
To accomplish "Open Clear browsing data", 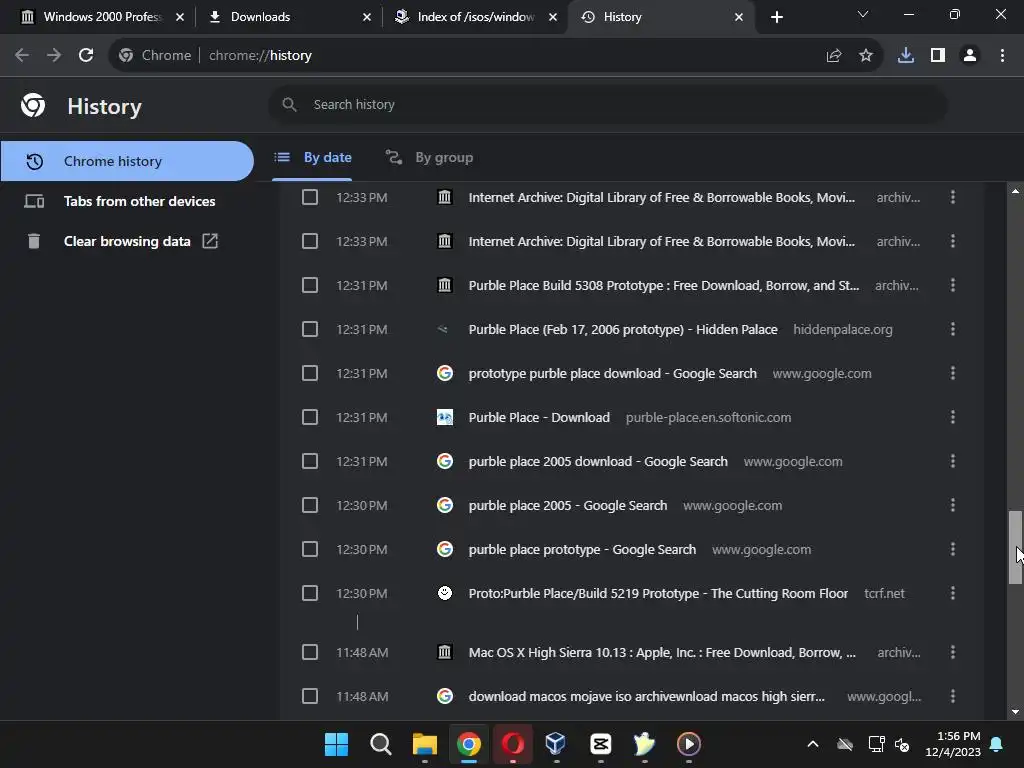I will [127, 241].
